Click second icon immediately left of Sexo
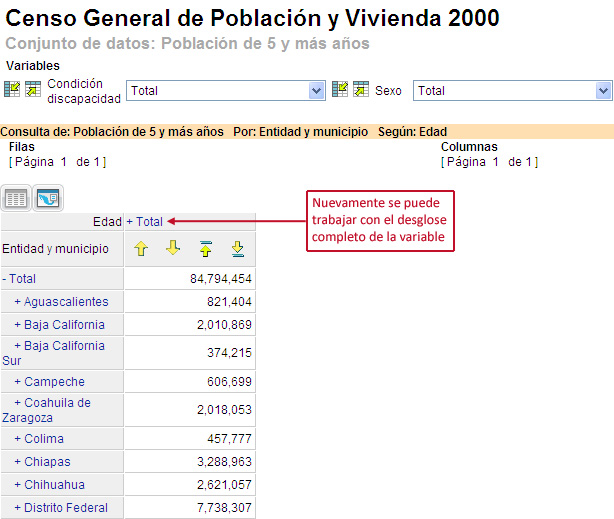 click(361, 89)
